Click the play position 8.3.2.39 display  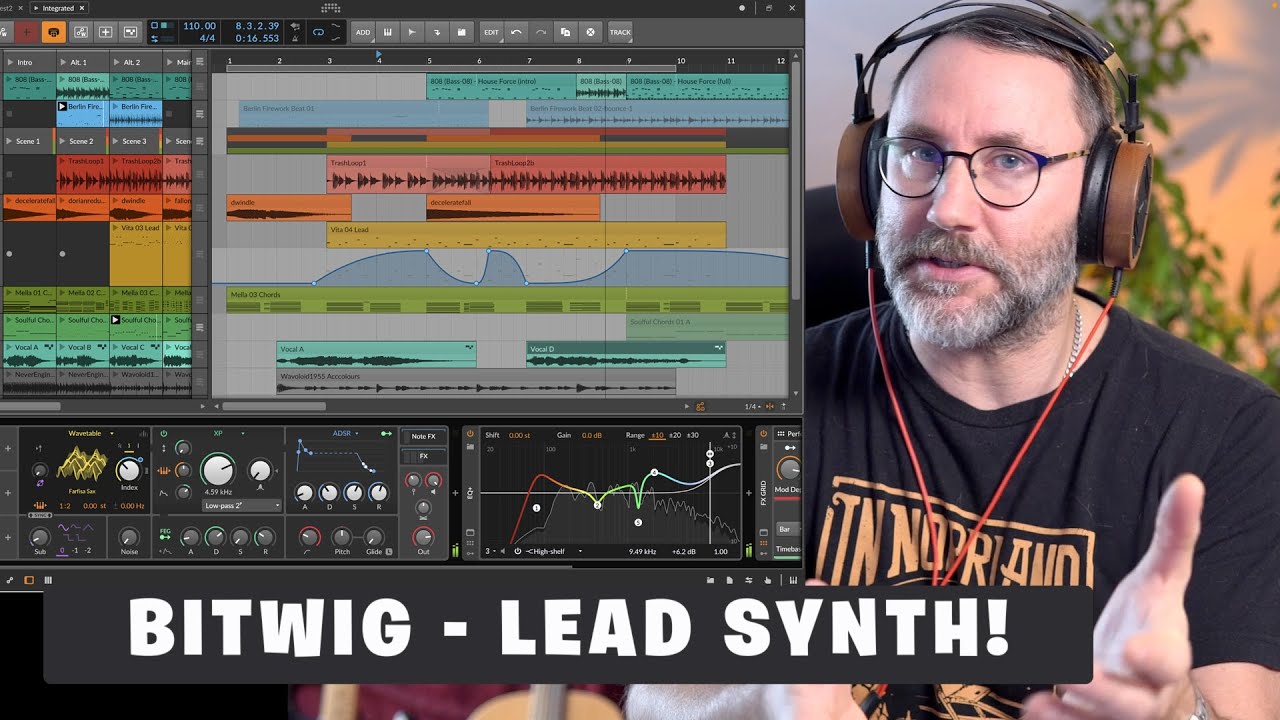(x=256, y=26)
